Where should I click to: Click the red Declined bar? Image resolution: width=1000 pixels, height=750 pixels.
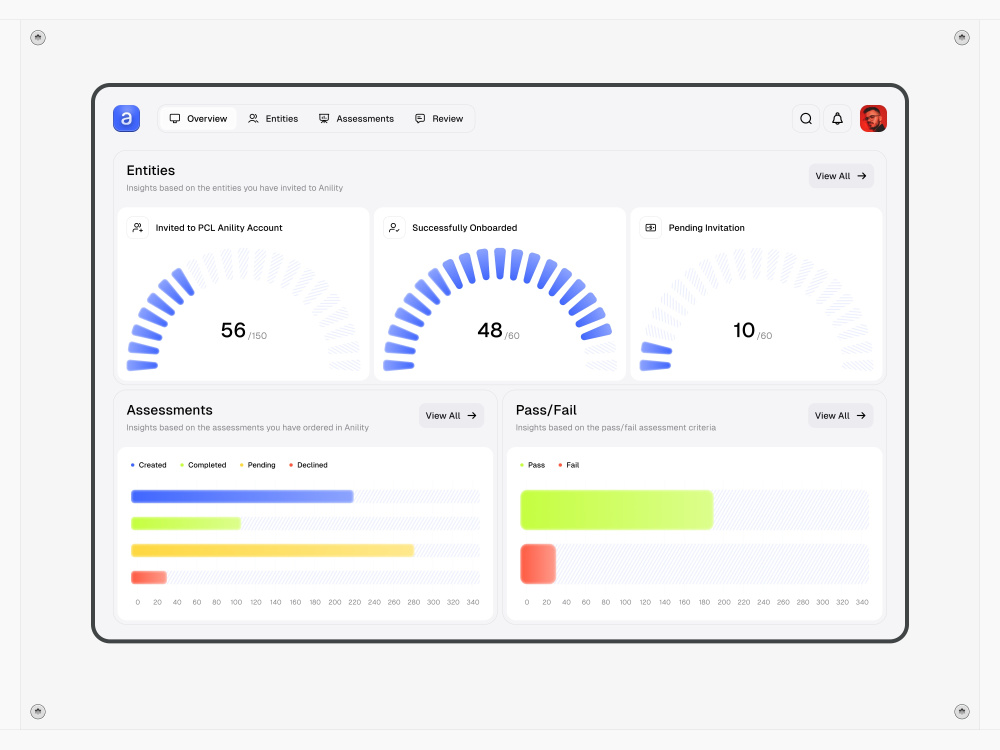click(x=149, y=577)
